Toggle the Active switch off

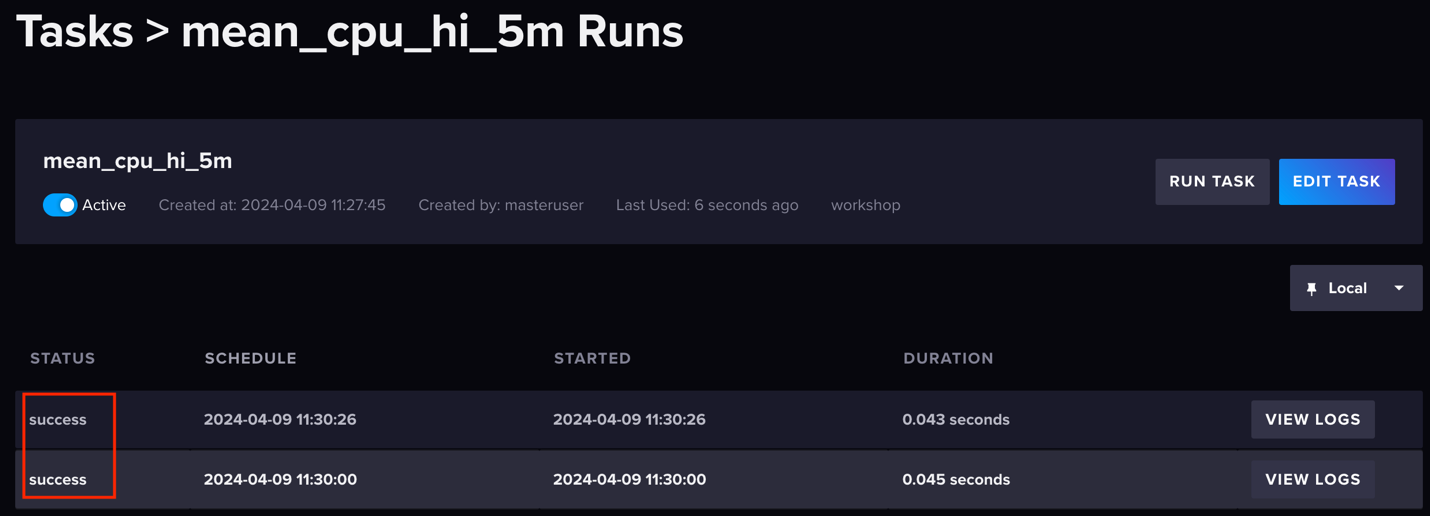click(x=60, y=205)
